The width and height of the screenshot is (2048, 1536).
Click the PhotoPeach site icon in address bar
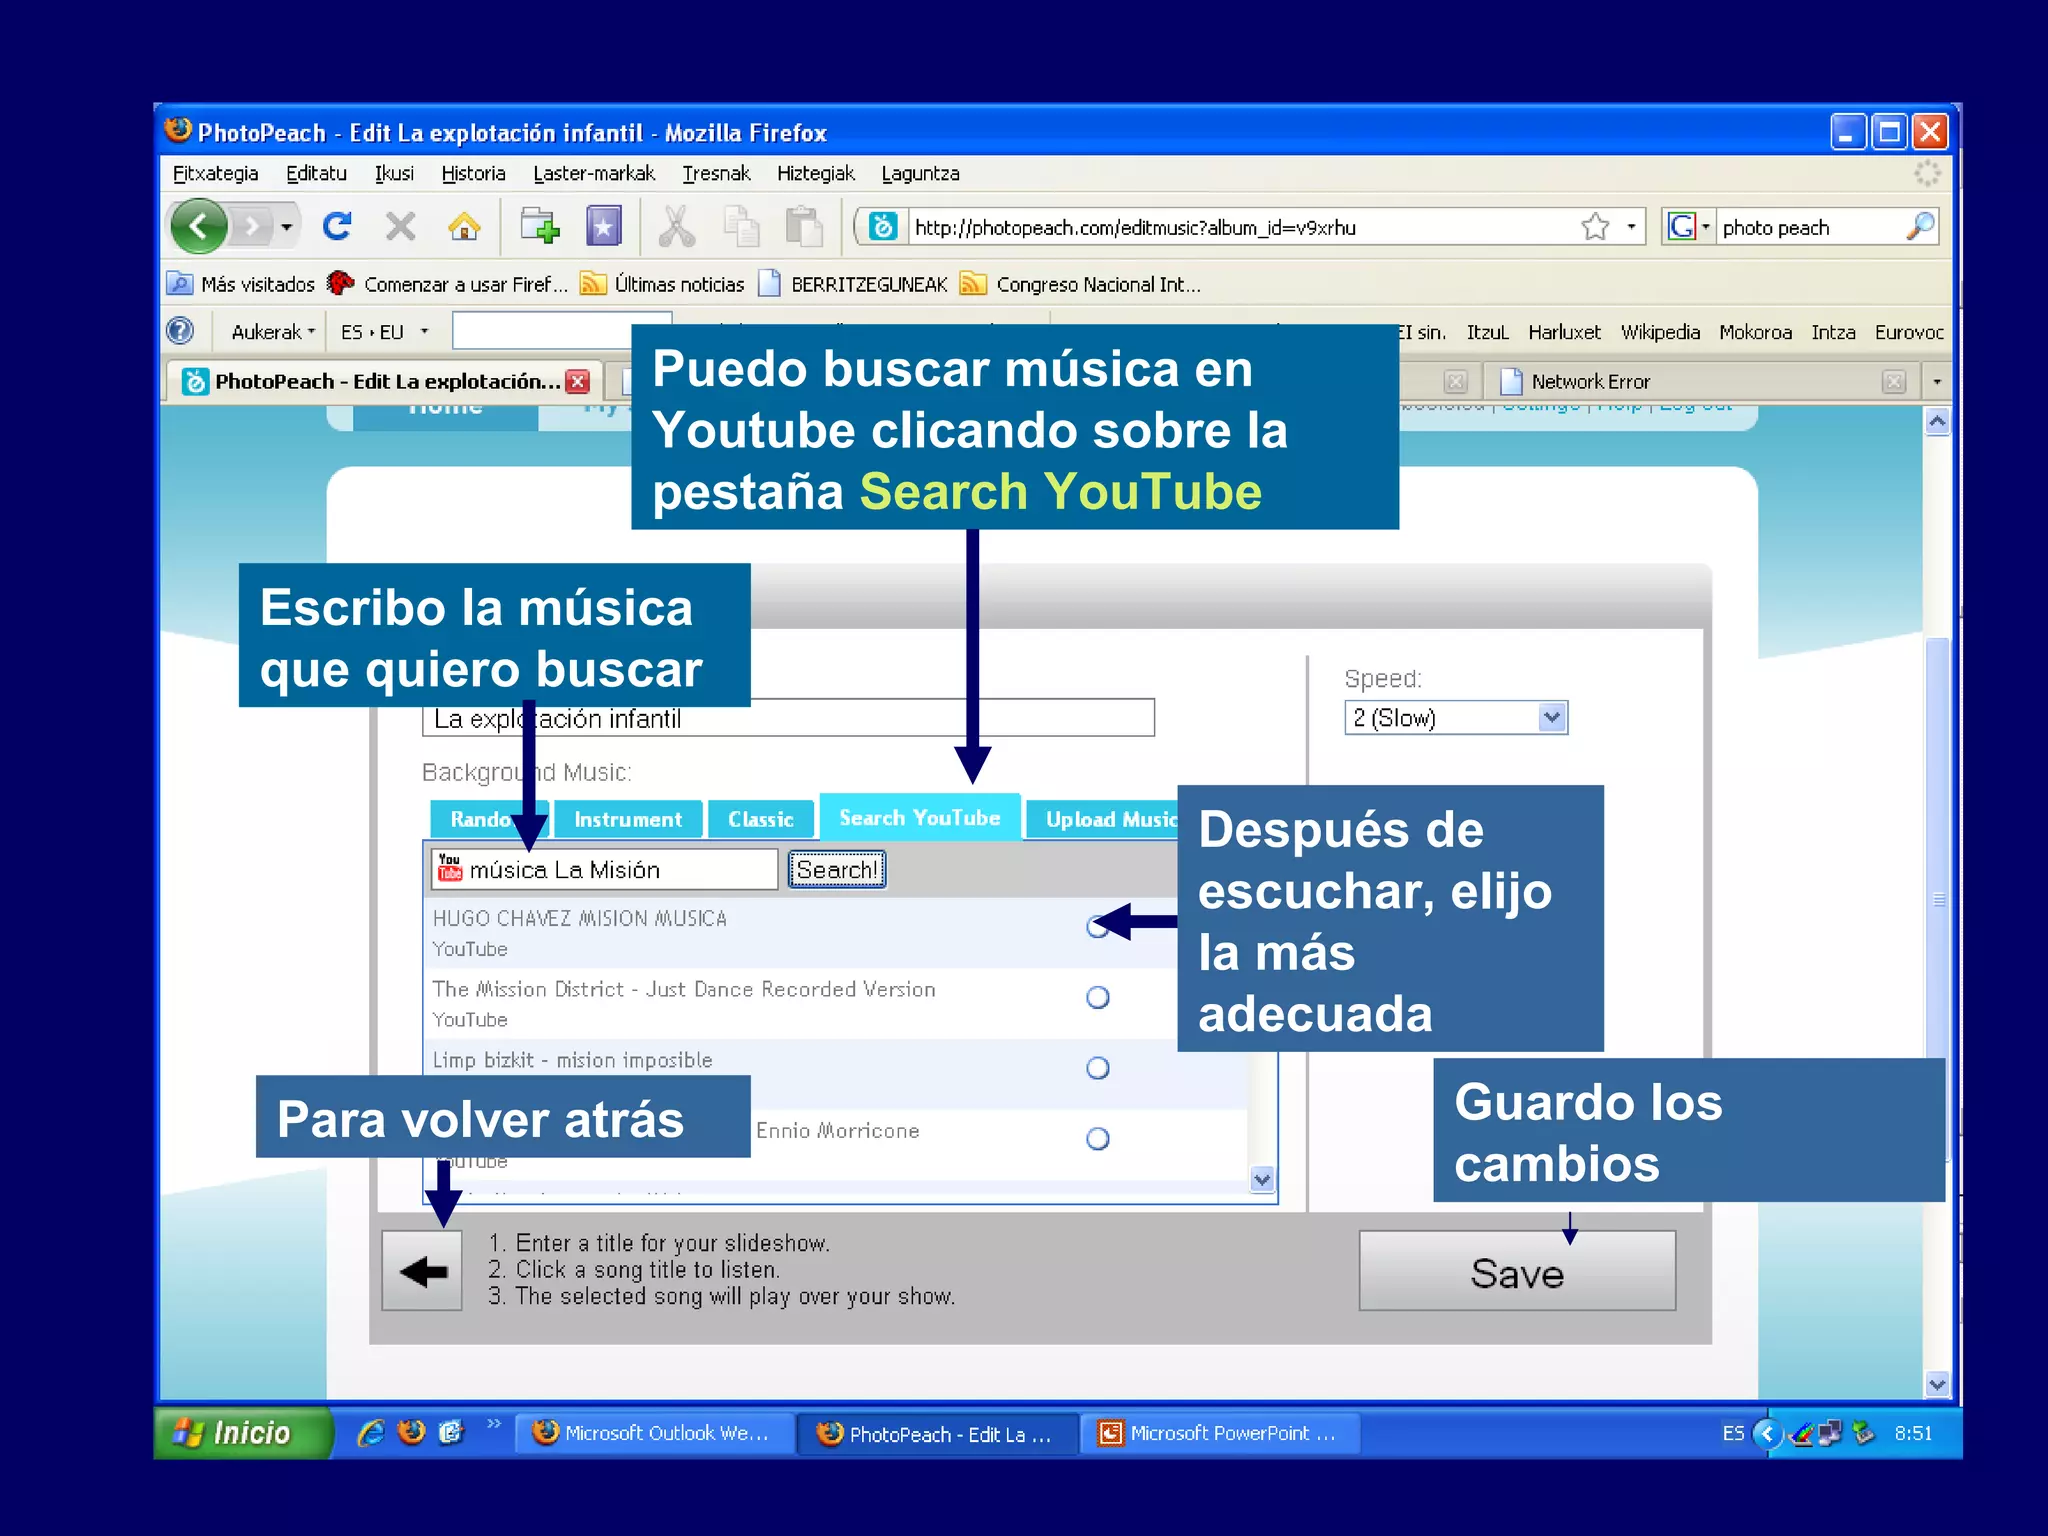click(x=883, y=227)
